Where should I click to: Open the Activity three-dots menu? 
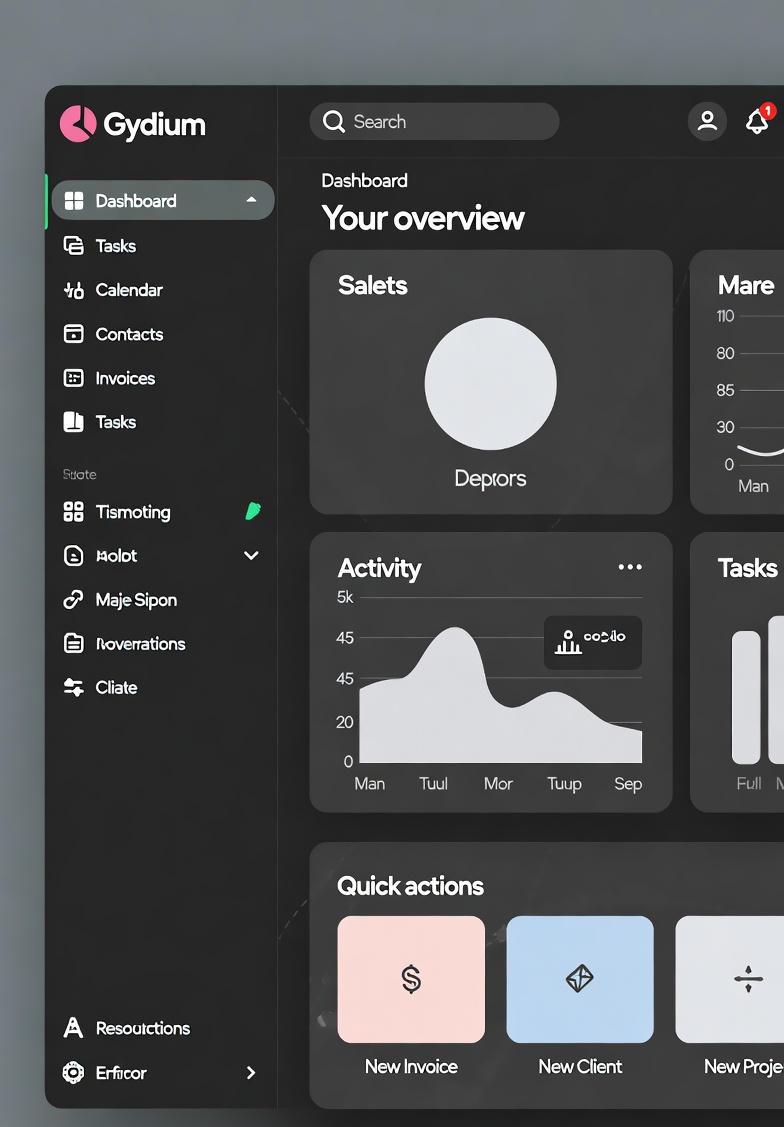[630, 567]
